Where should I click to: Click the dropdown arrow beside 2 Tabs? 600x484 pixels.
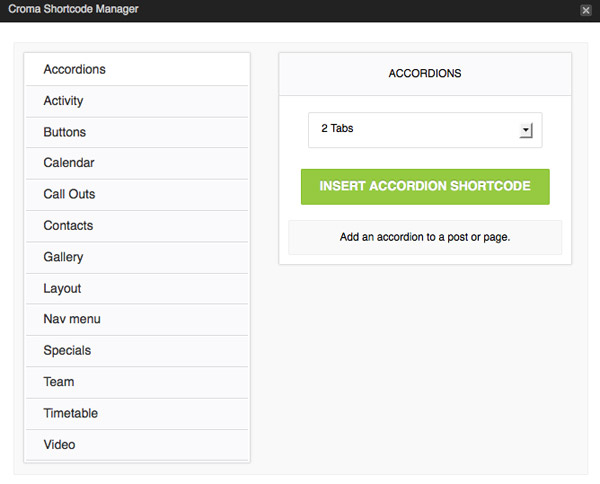point(526,130)
